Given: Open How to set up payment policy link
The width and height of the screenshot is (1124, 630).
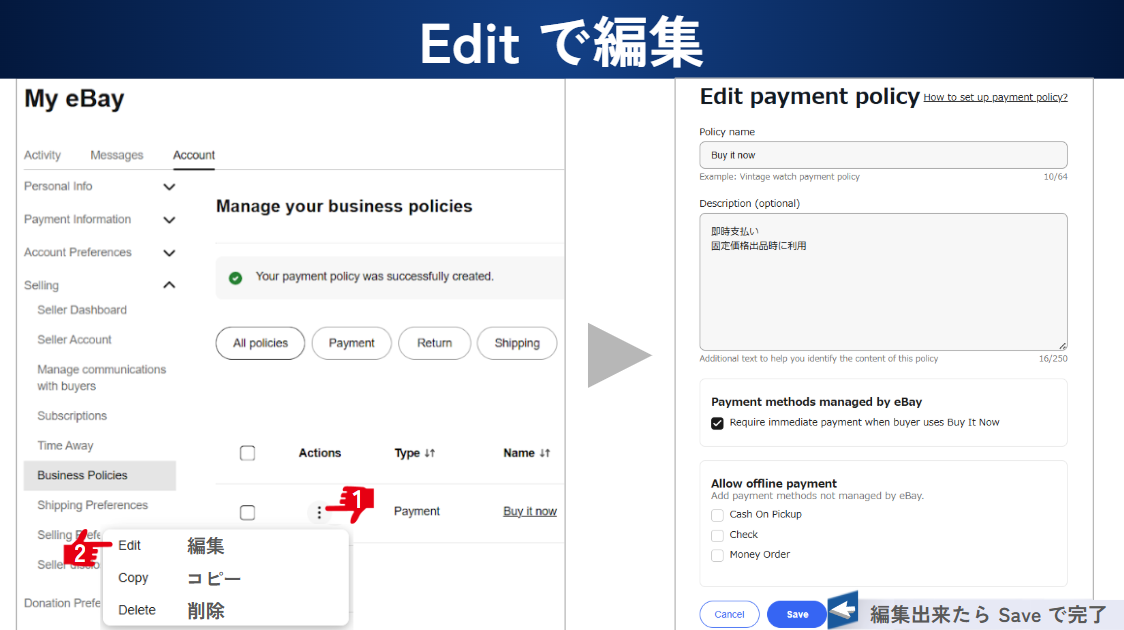Looking at the screenshot, I should pos(994,97).
